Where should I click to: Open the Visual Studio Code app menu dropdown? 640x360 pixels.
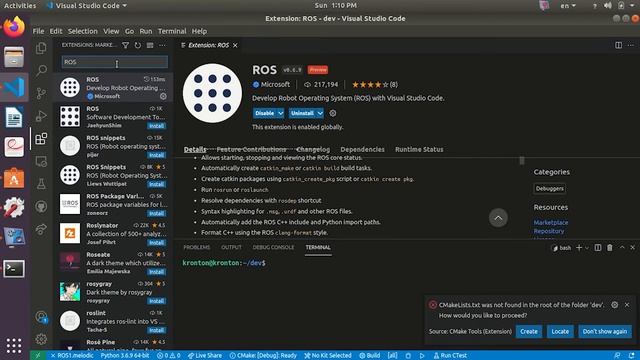87,6
